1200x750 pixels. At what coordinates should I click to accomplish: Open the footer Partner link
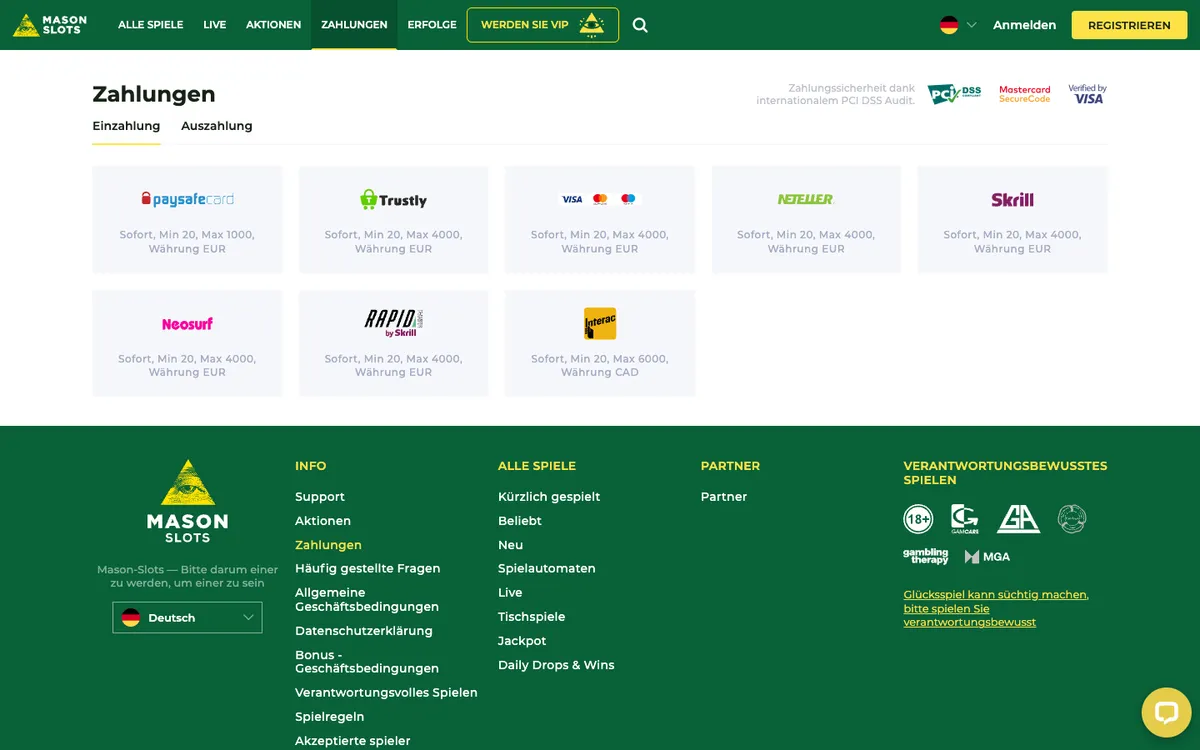click(x=724, y=497)
